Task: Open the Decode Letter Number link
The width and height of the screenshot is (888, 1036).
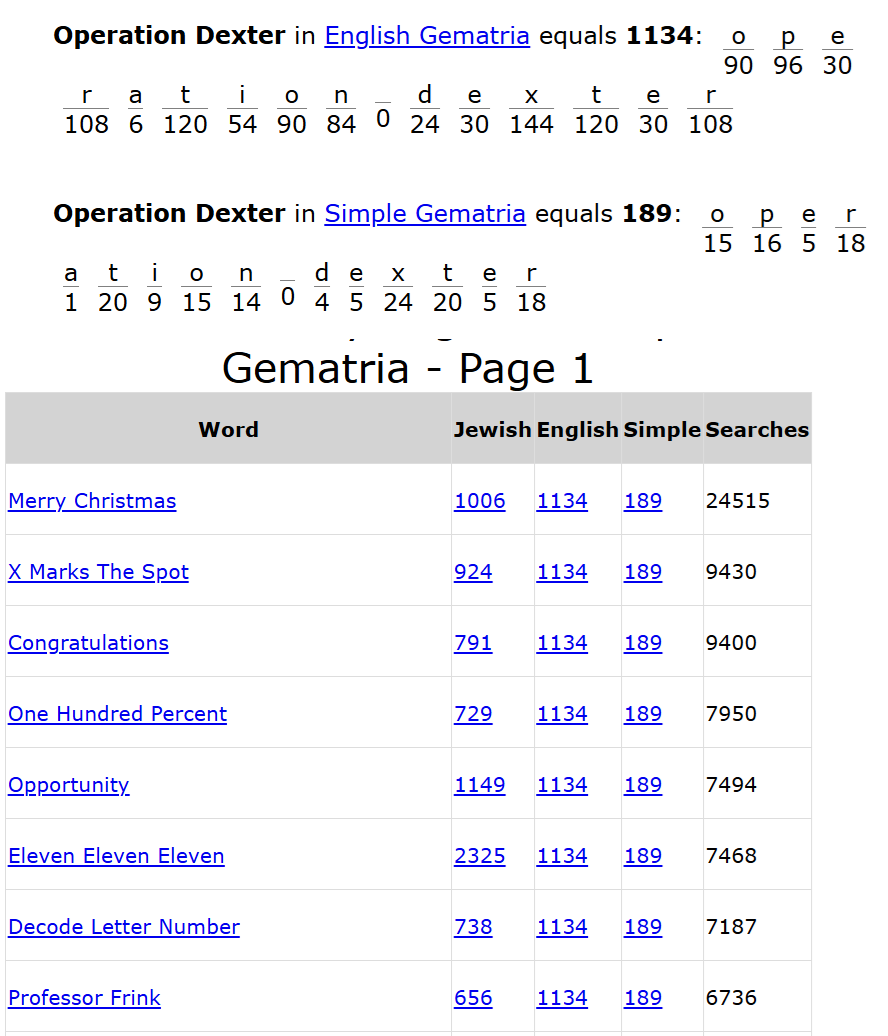Action: pos(124,927)
